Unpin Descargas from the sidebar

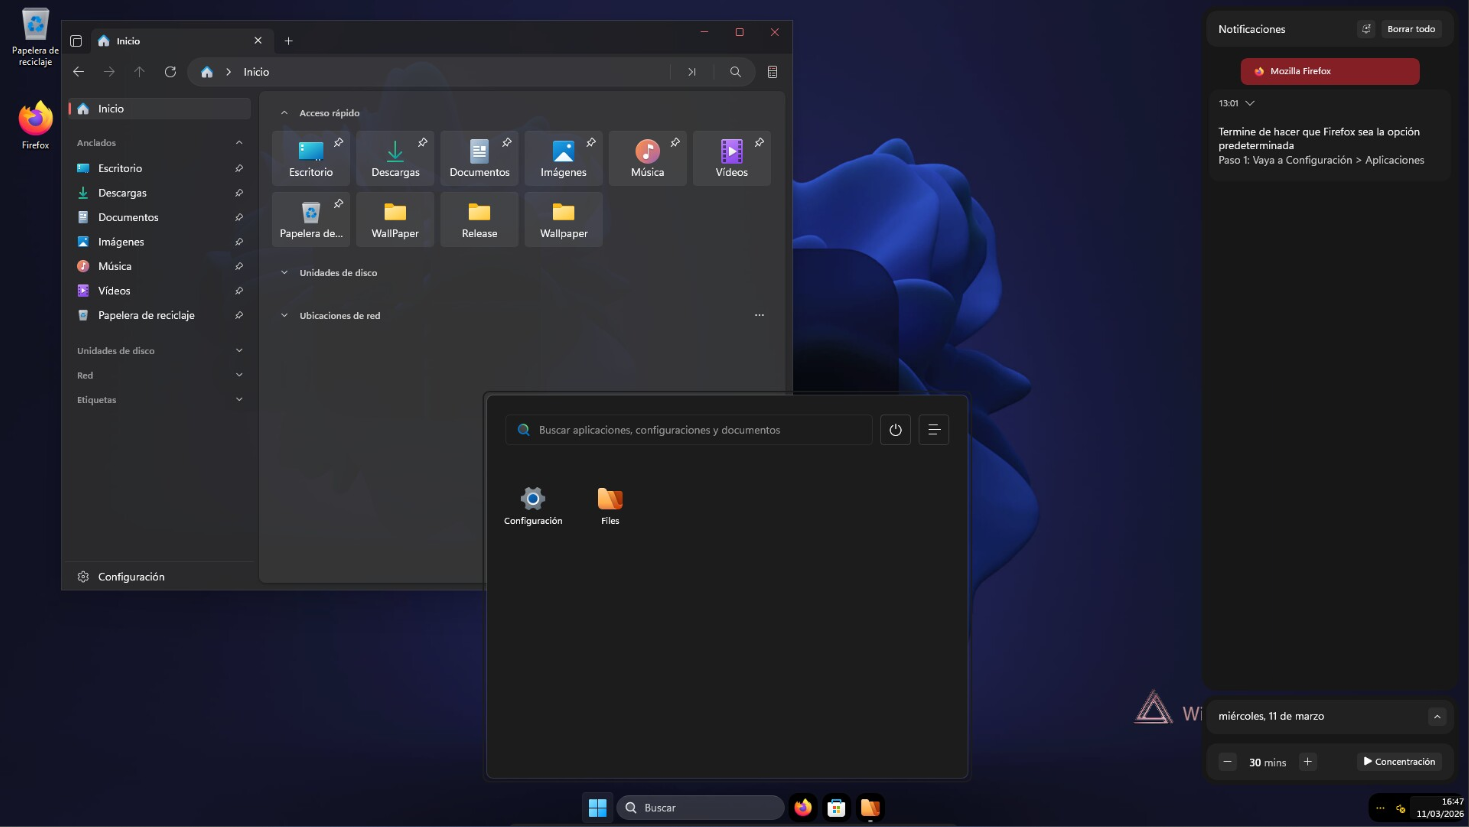pos(239,193)
